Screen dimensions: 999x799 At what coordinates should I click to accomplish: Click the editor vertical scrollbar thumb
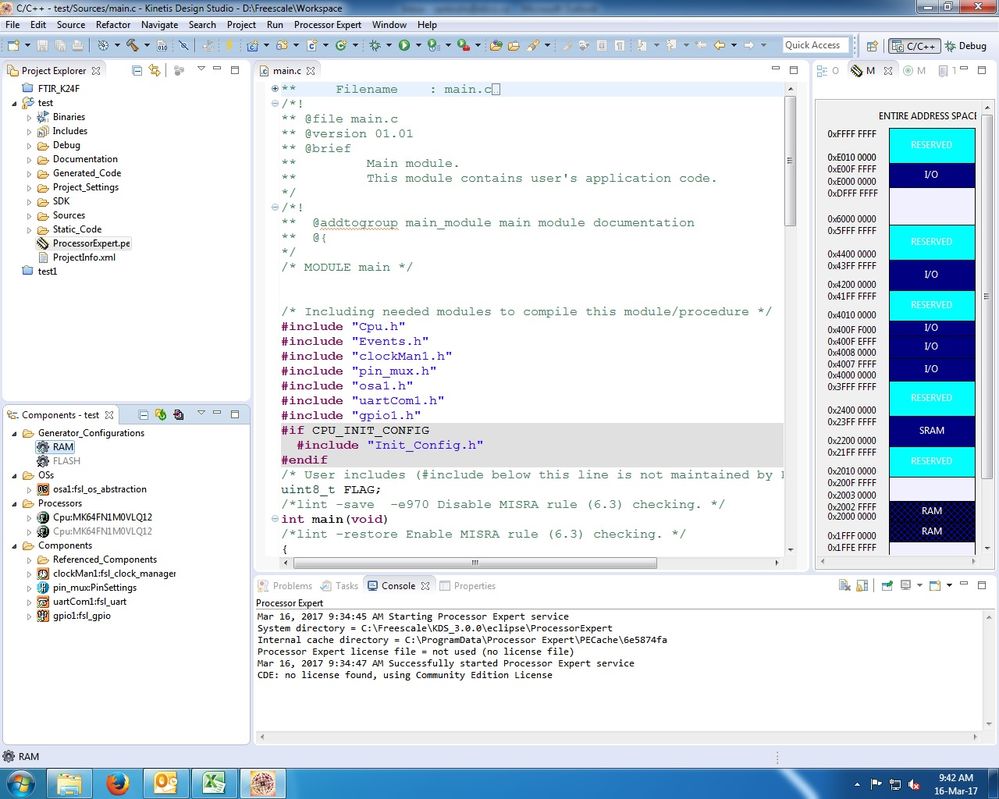[790, 161]
